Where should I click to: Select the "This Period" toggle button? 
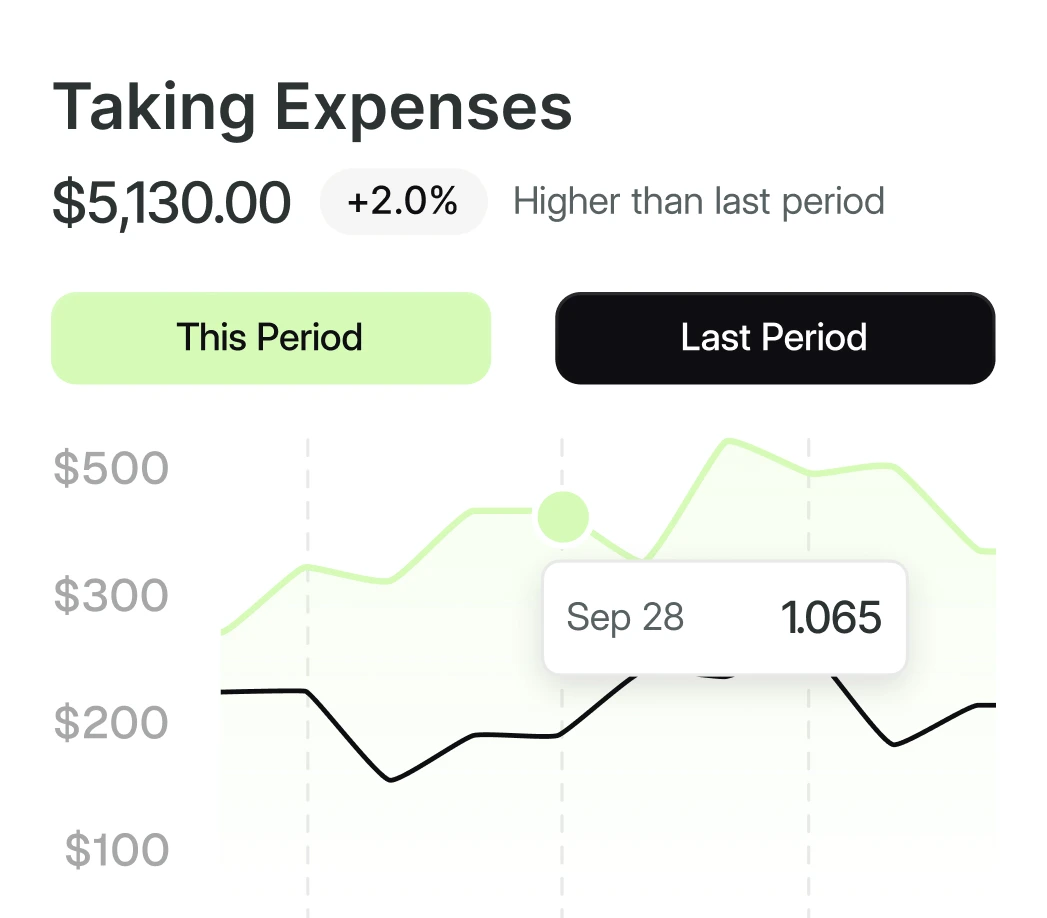(x=270, y=337)
